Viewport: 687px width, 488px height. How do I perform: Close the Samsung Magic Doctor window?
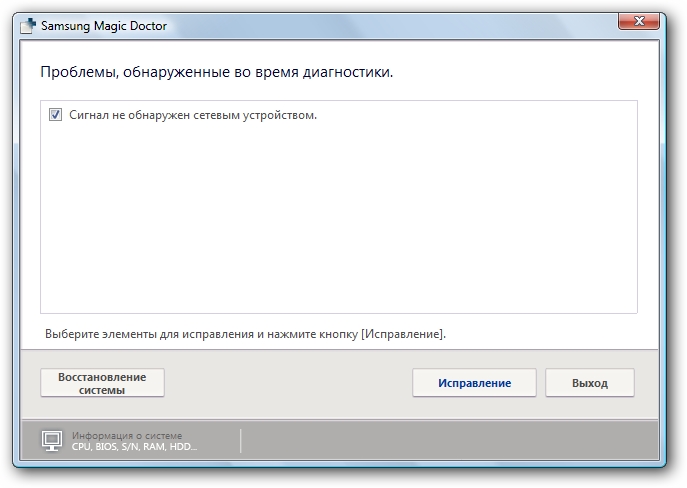pos(639,21)
